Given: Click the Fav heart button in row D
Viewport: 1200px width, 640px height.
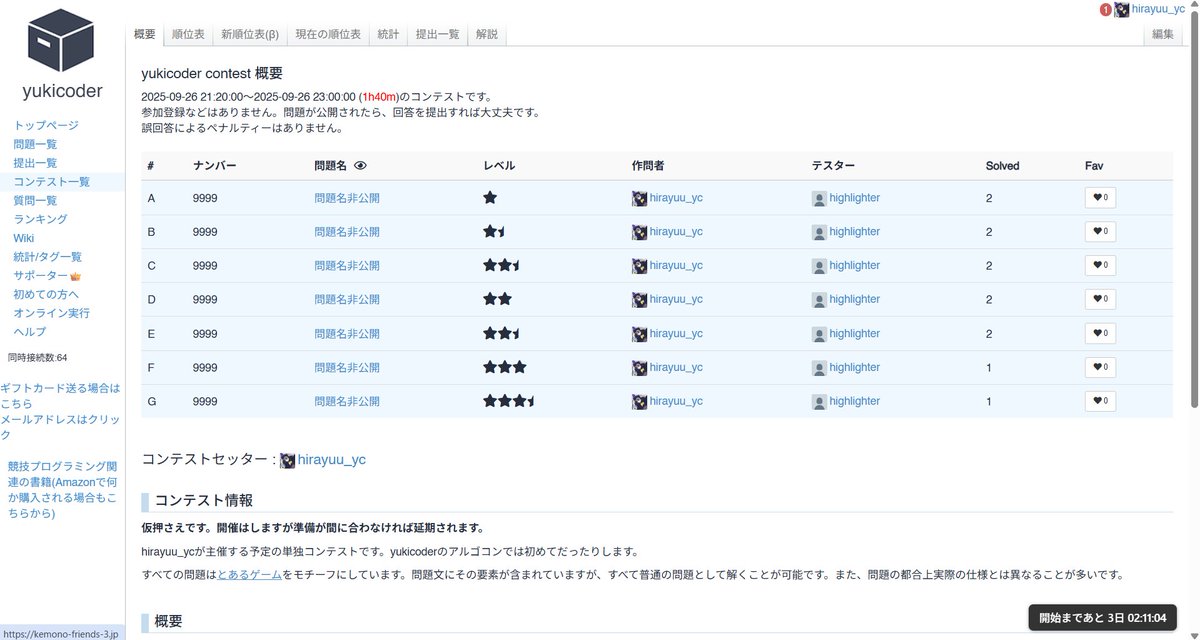Looking at the screenshot, I should point(1100,300).
